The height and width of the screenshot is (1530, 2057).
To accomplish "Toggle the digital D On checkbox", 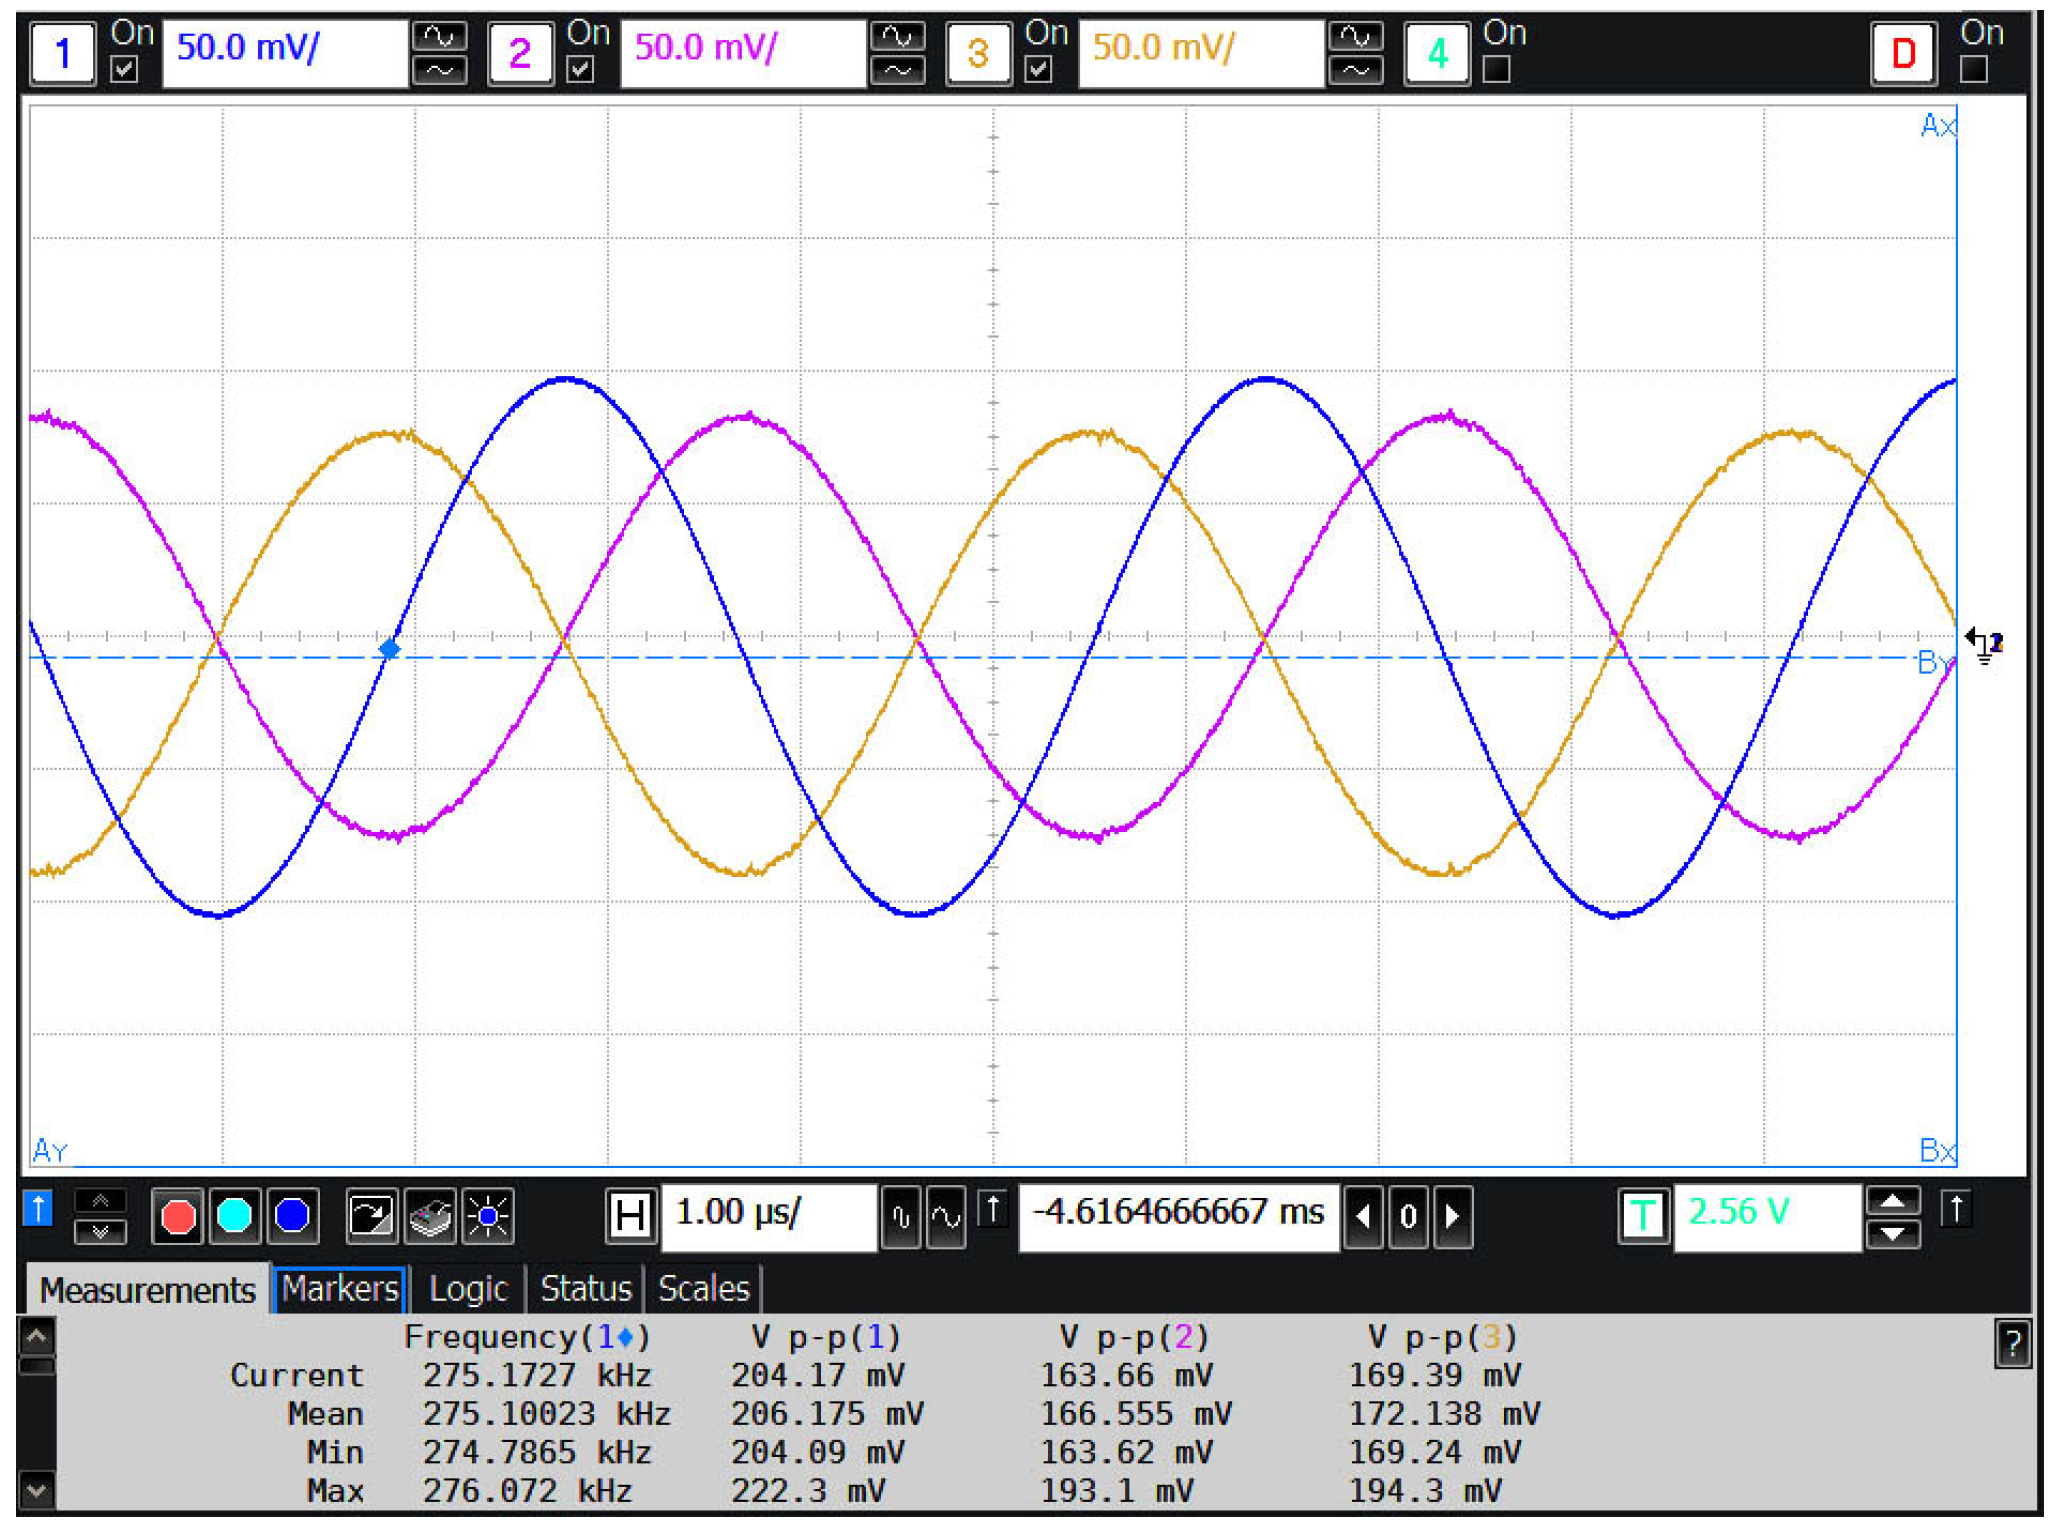I will pyautogui.click(x=1973, y=69).
